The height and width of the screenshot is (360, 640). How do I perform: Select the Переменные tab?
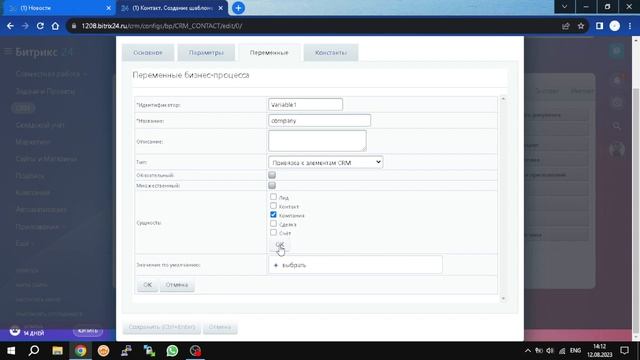coord(269,53)
